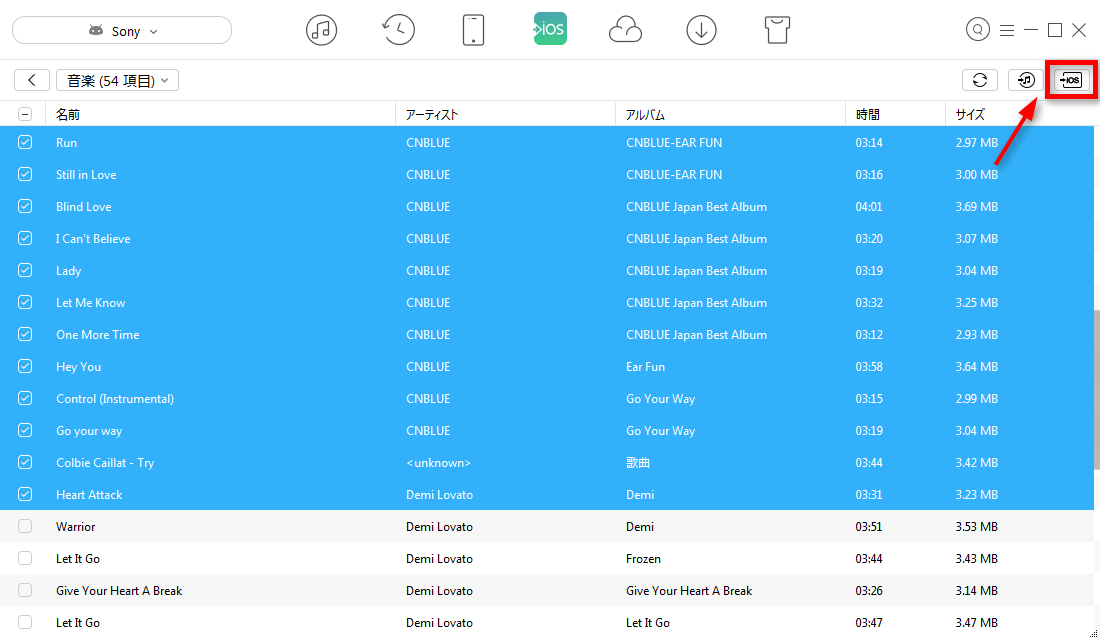Uncheck the Control (Instrumental) checkbox
The width and height of the screenshot is (1100, 640).
click(25, 398)
